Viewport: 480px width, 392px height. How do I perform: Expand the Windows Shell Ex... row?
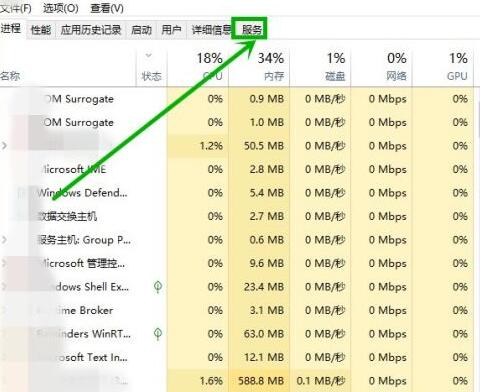[x=4, y=287]
